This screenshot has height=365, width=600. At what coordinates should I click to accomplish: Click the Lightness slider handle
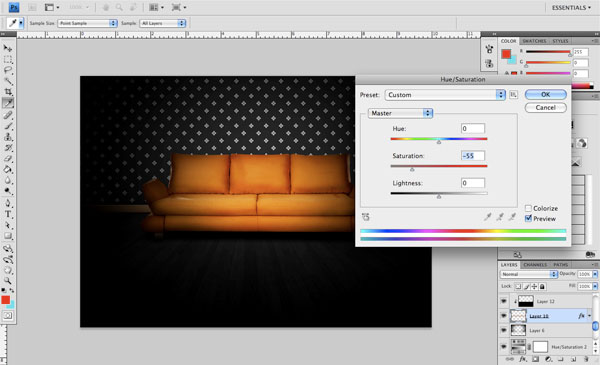[439, 196]
